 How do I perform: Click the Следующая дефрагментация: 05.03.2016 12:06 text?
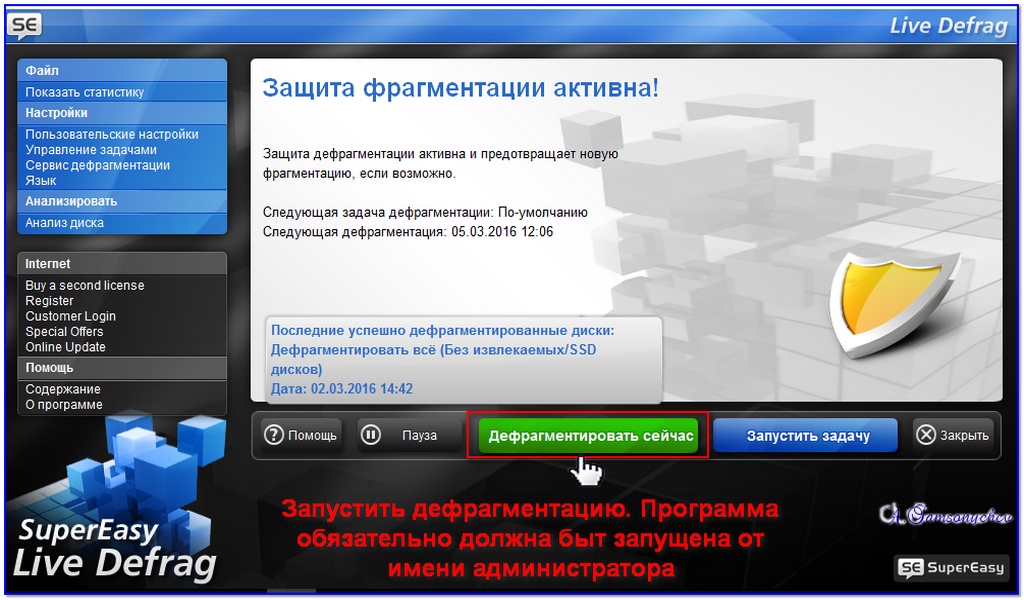click(408, 232)
